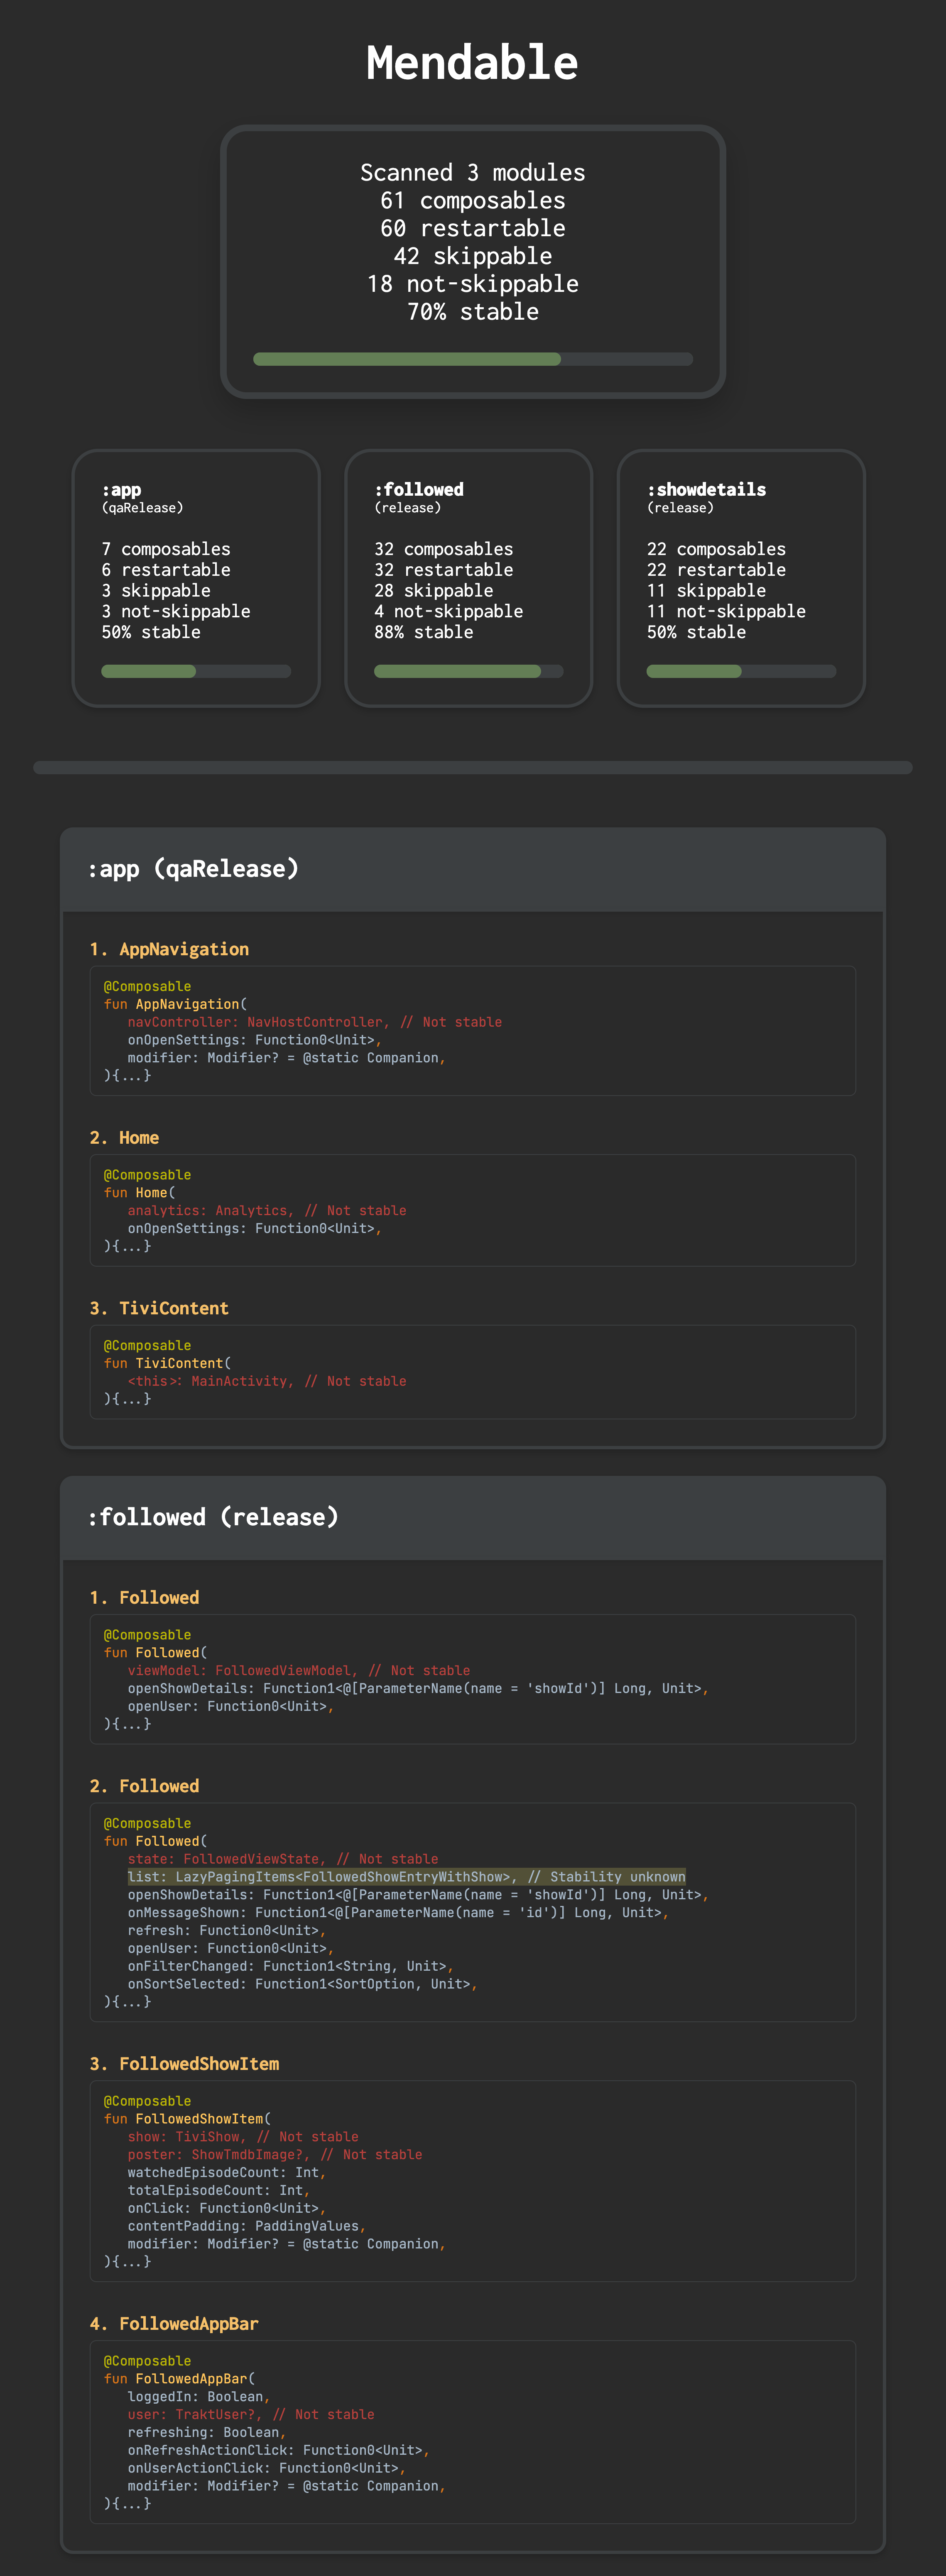The image size is (946, 2576).
Task: Click '3 not-skippable' in the :app card
Action: click(x=176, y=611)
